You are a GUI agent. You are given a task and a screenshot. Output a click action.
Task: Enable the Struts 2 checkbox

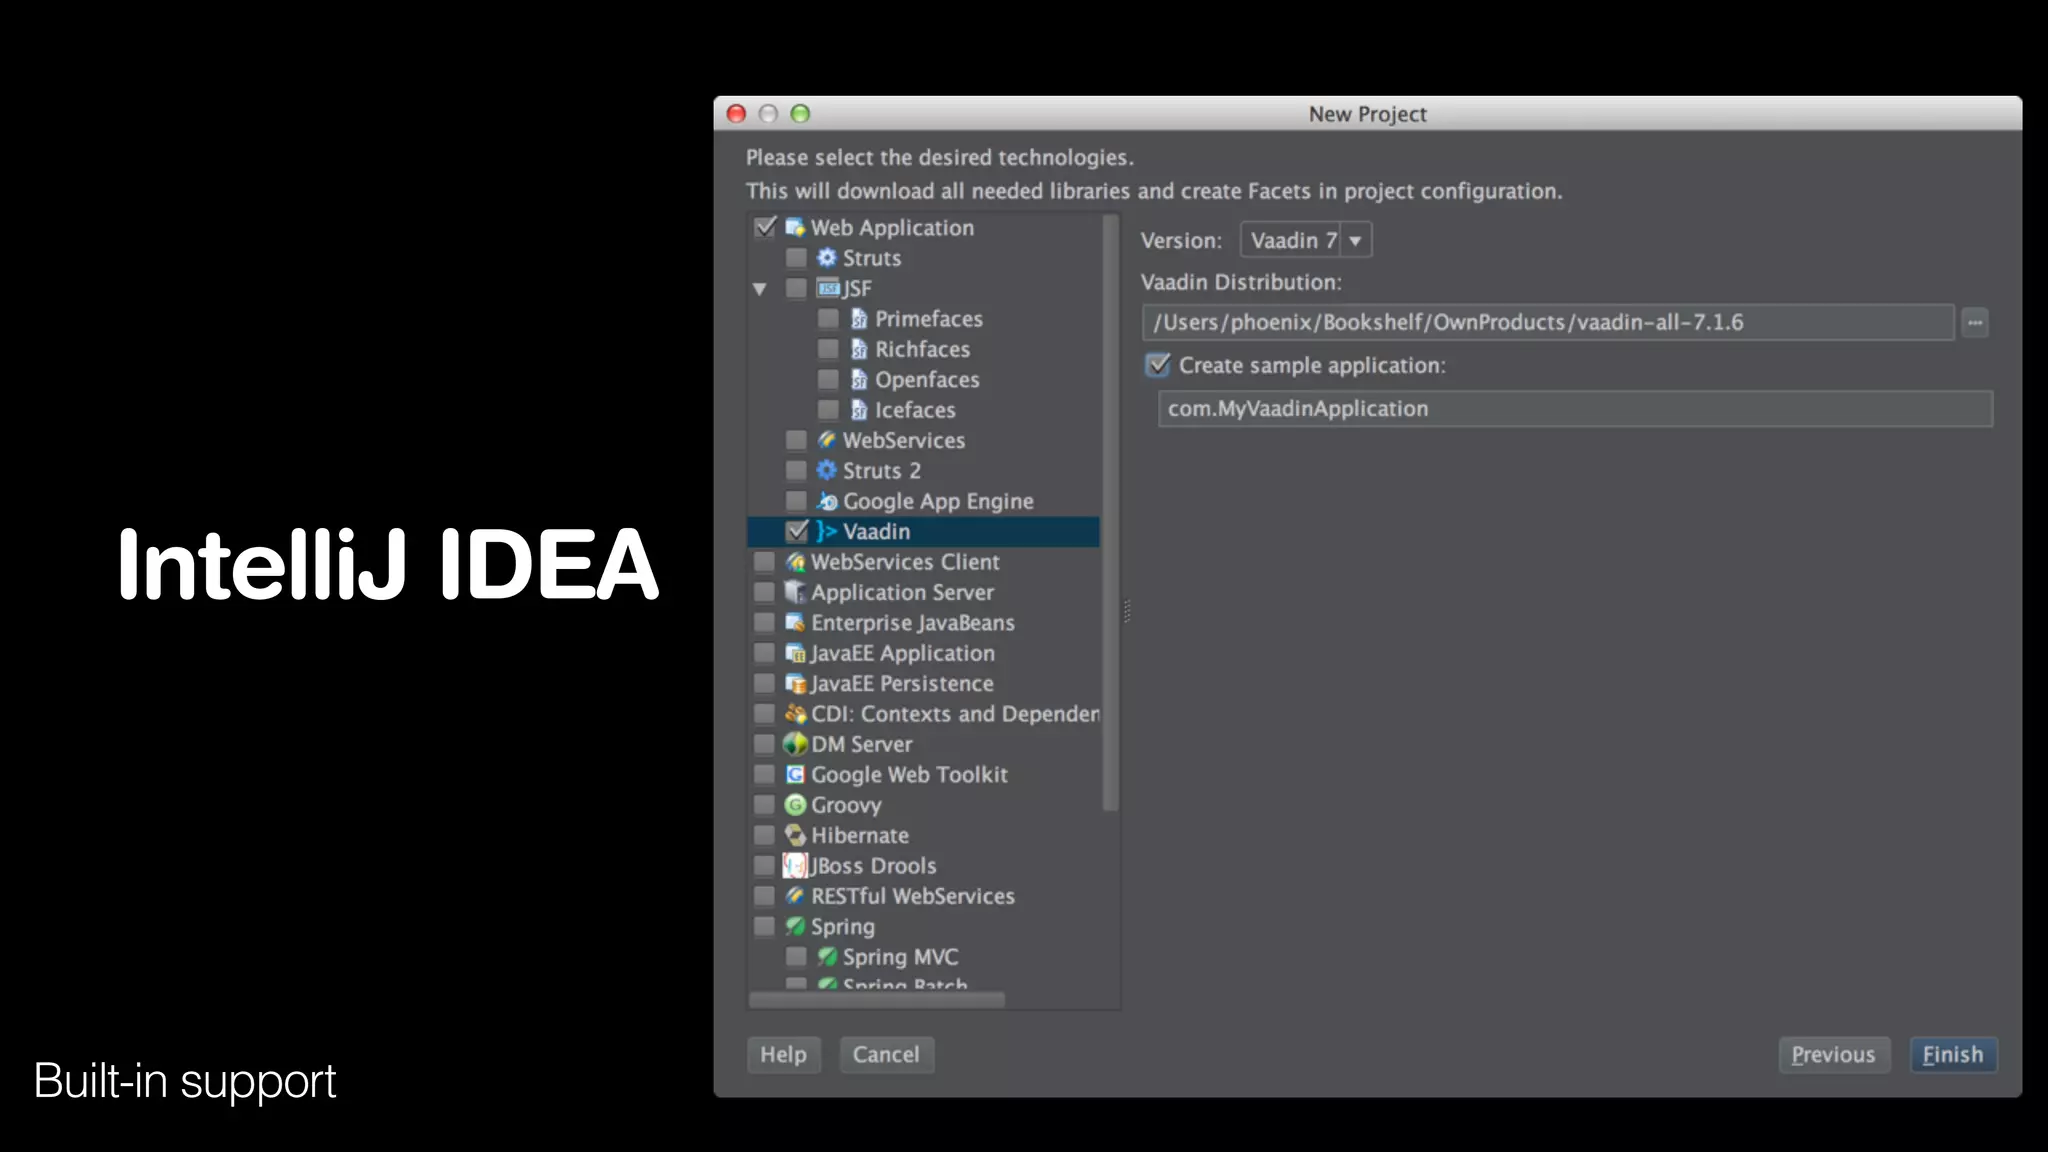[x=796, y=470]
